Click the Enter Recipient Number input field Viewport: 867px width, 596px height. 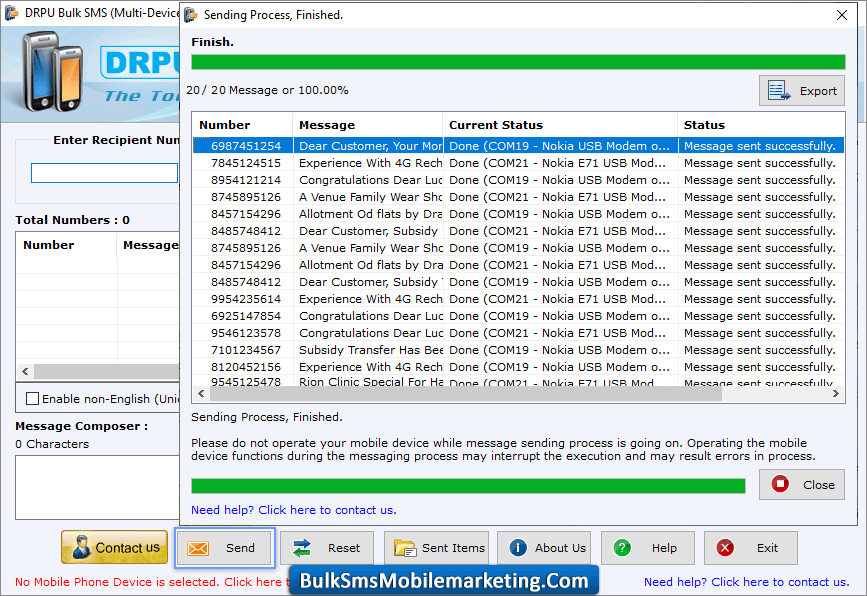[x=105, y=173]
